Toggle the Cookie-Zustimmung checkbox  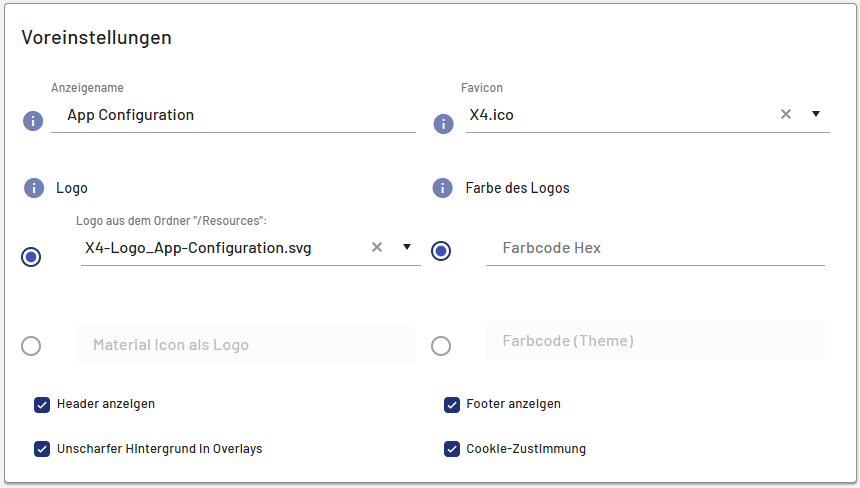tap(452, 449)
